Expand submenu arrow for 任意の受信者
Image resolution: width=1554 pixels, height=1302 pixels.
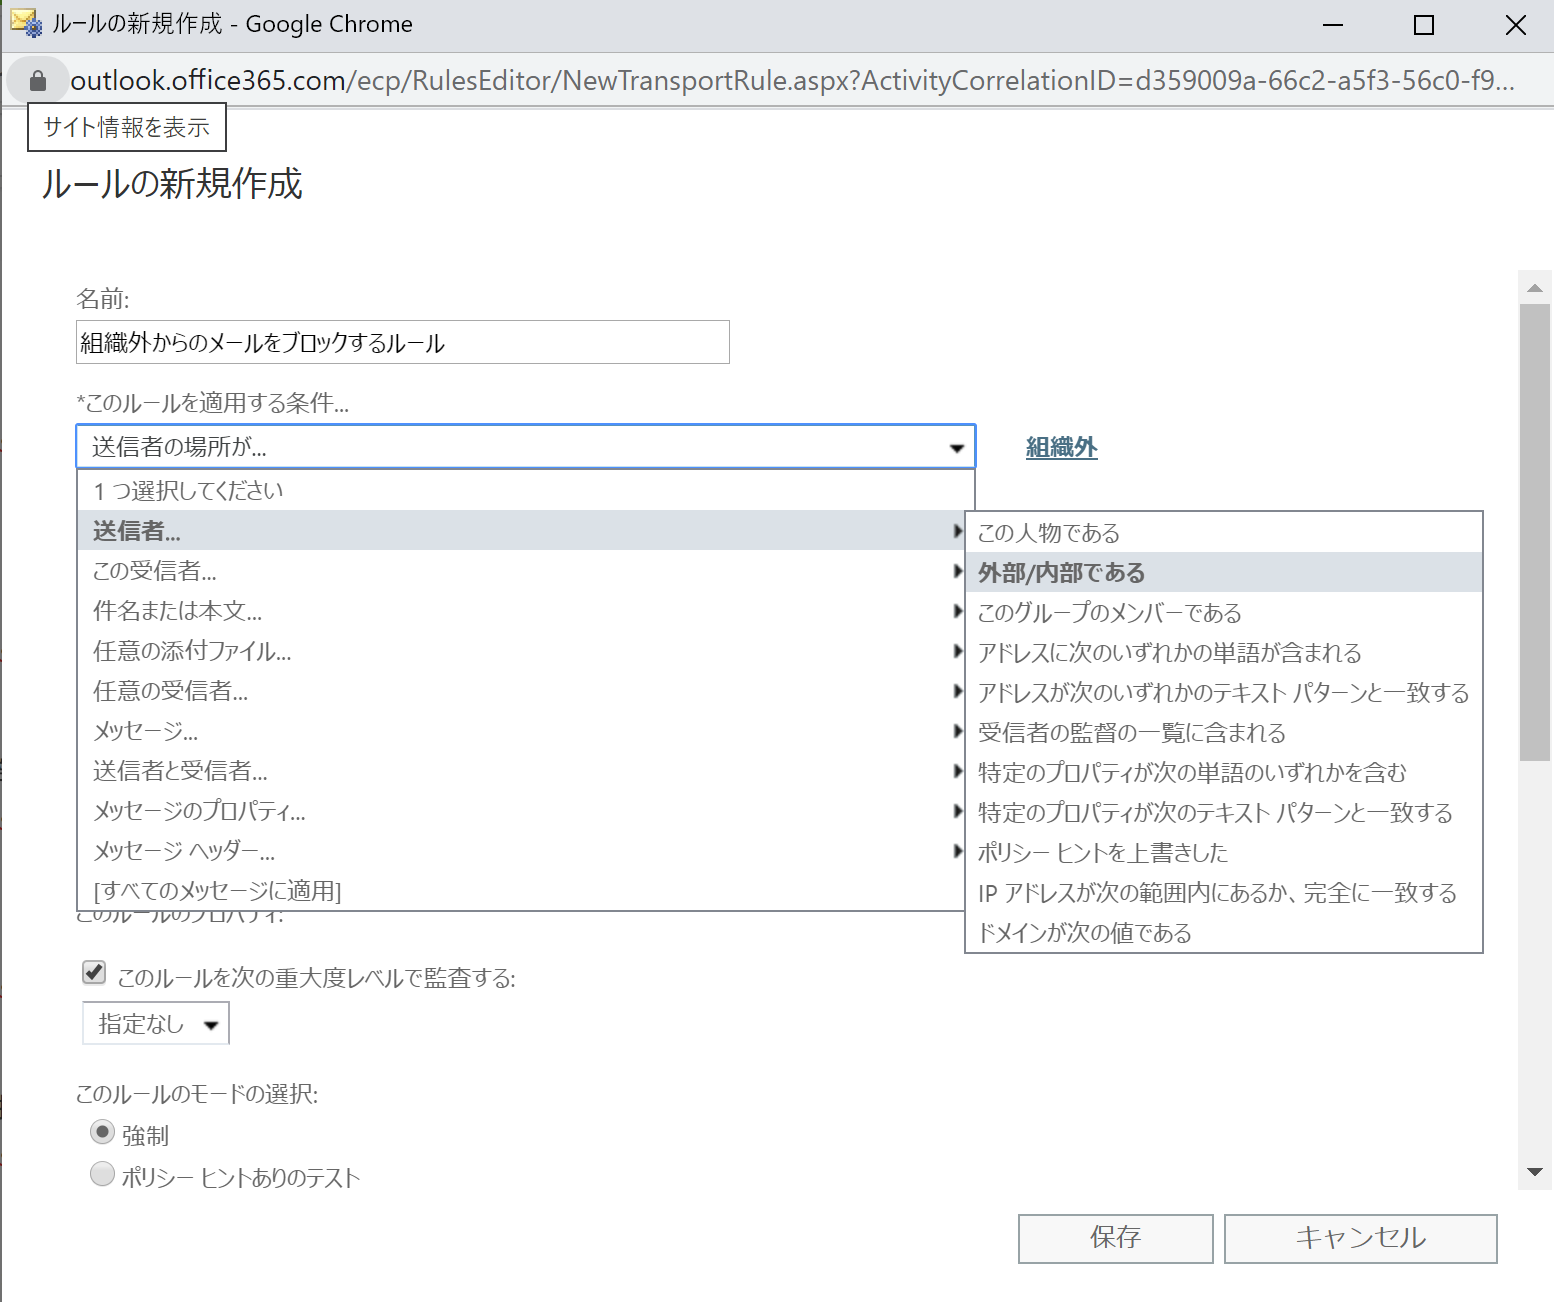[958, 690]
